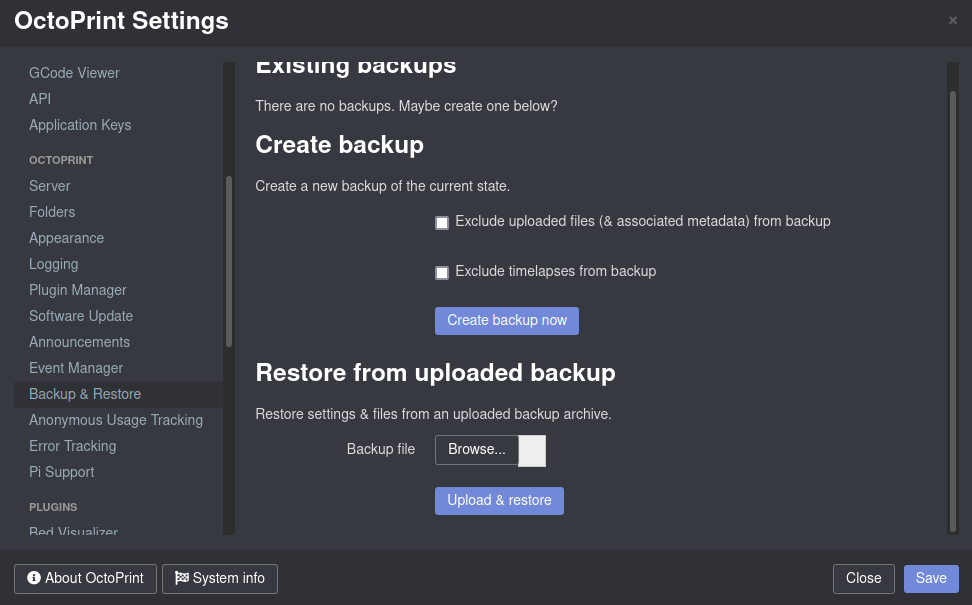
Task: Click the info icon on About OctoPrint
Action: 34,578
